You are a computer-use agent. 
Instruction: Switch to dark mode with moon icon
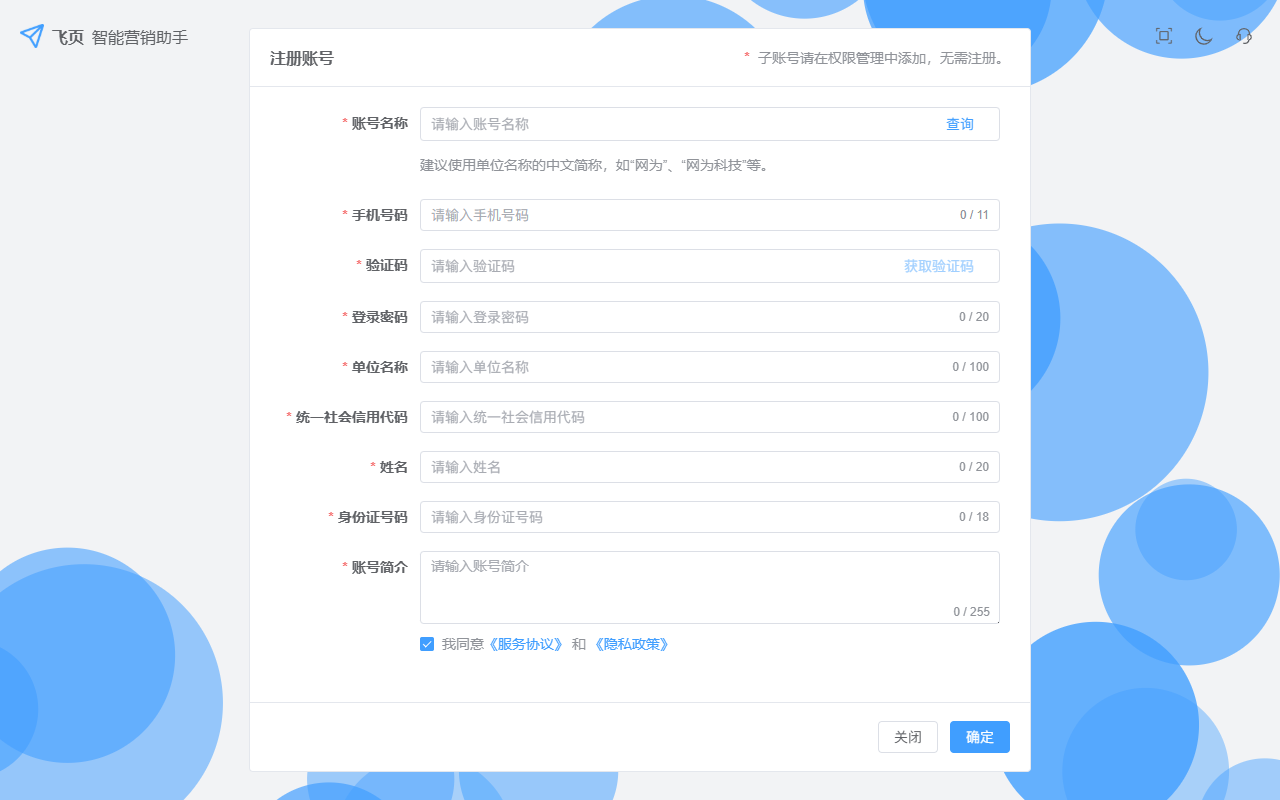(1203, 36)
